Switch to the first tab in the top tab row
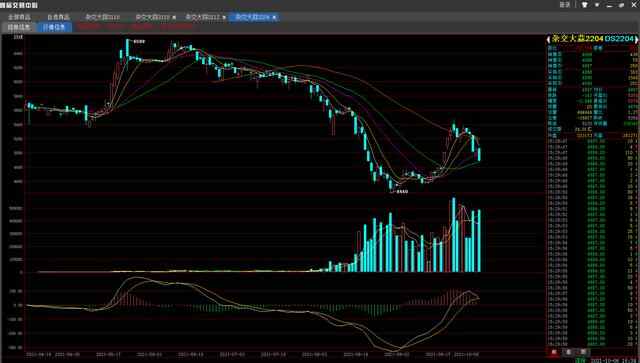640x363 pixels. click(19, 17)
